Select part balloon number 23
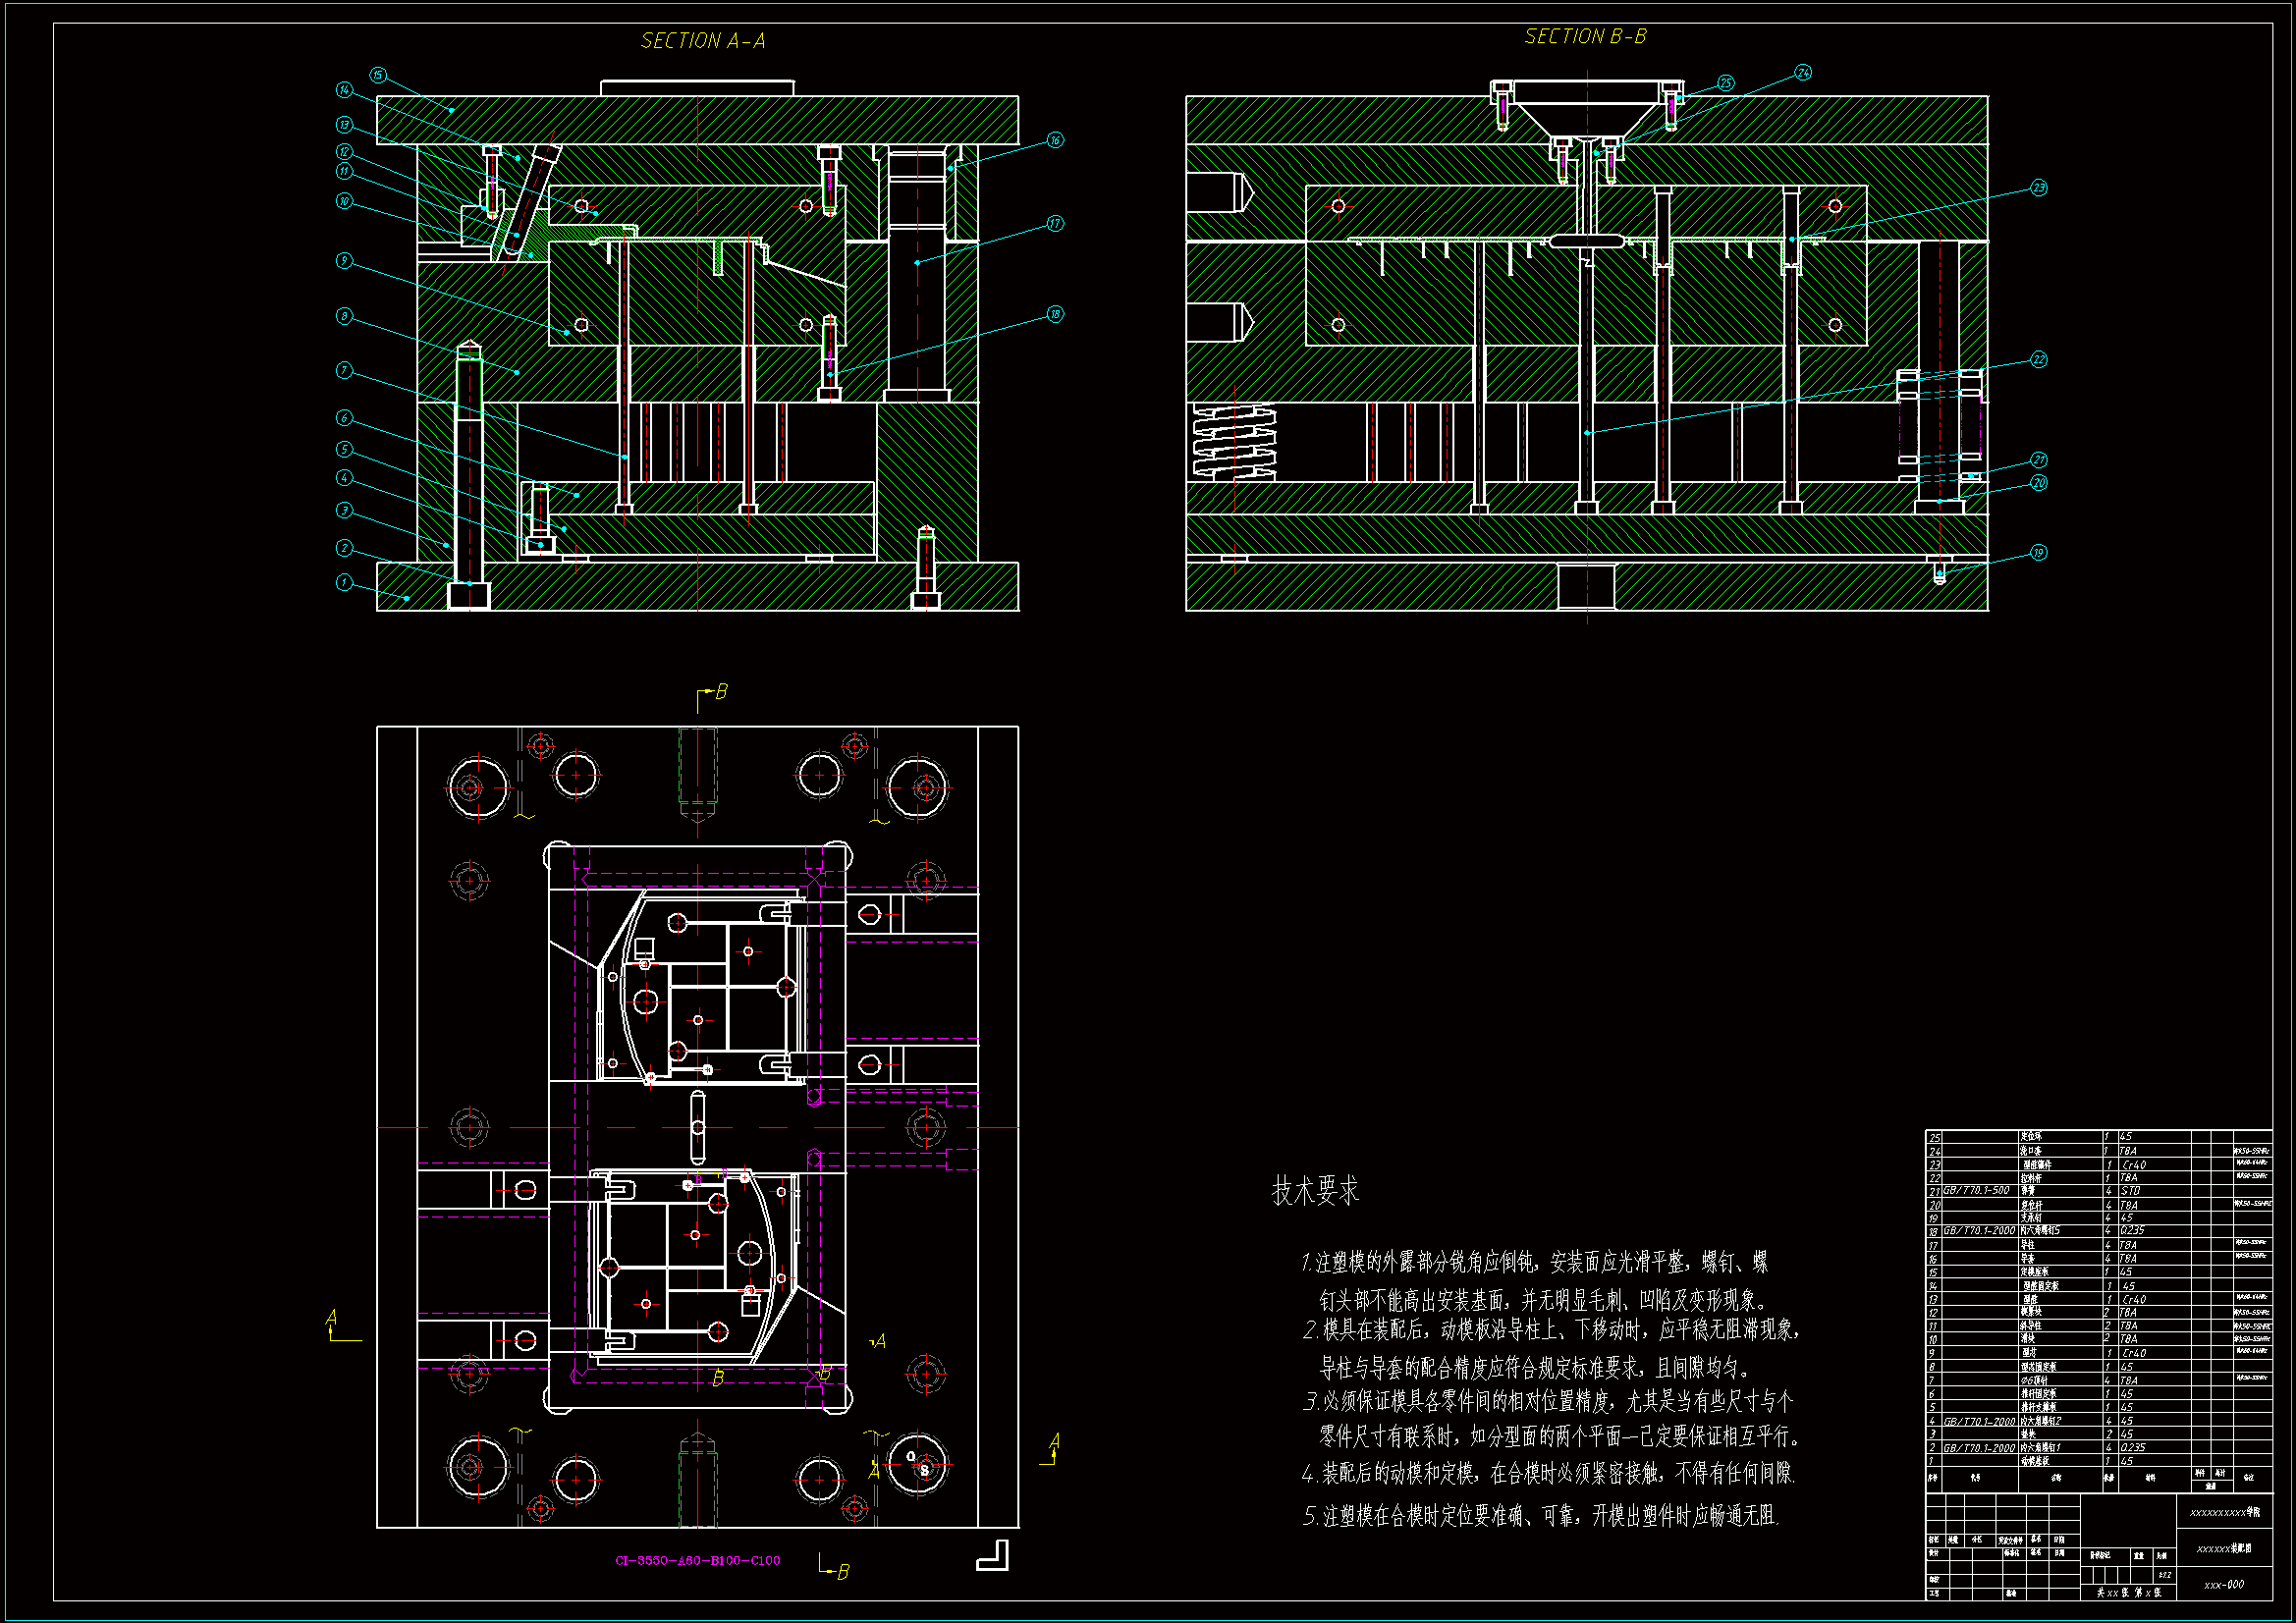 click(2038, 188)
